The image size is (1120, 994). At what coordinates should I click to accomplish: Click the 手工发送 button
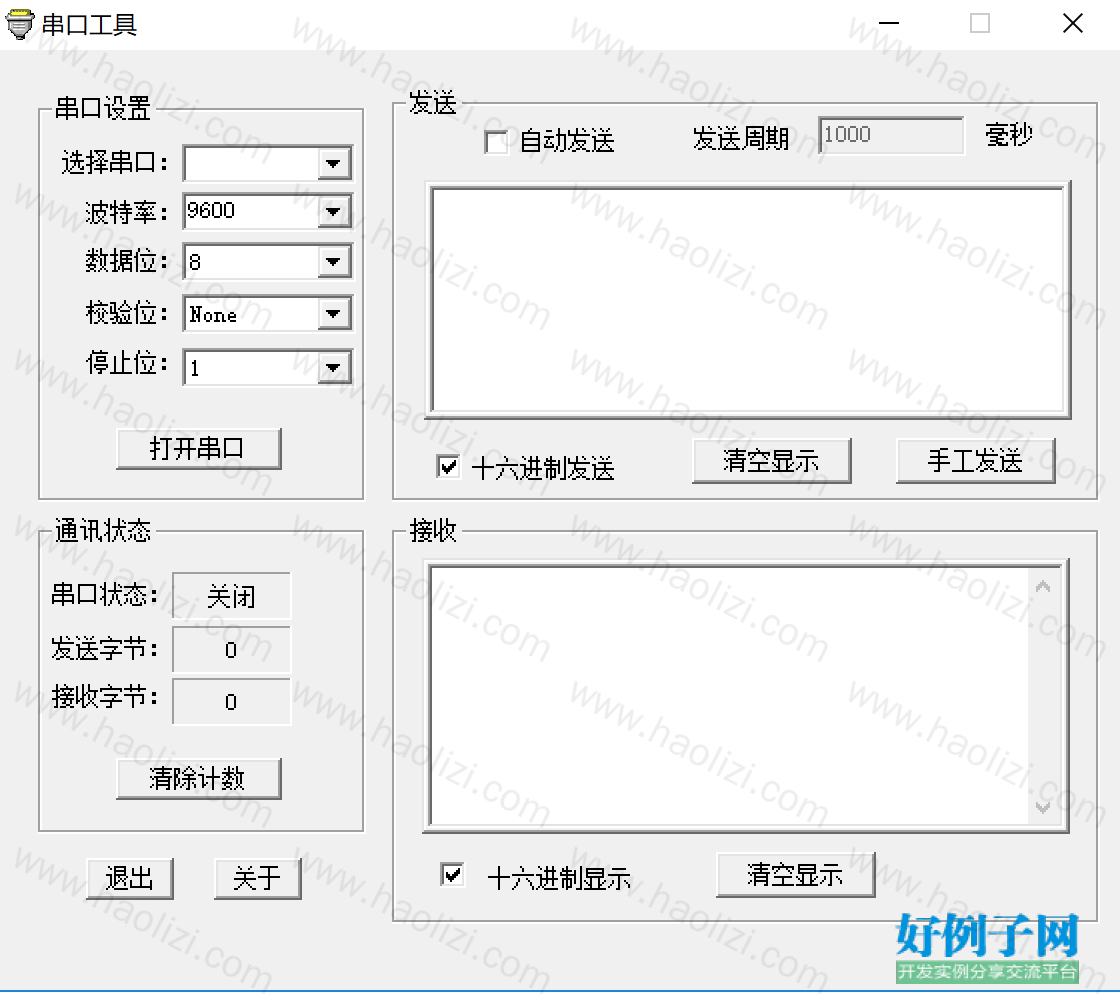(x=975, y=461)
